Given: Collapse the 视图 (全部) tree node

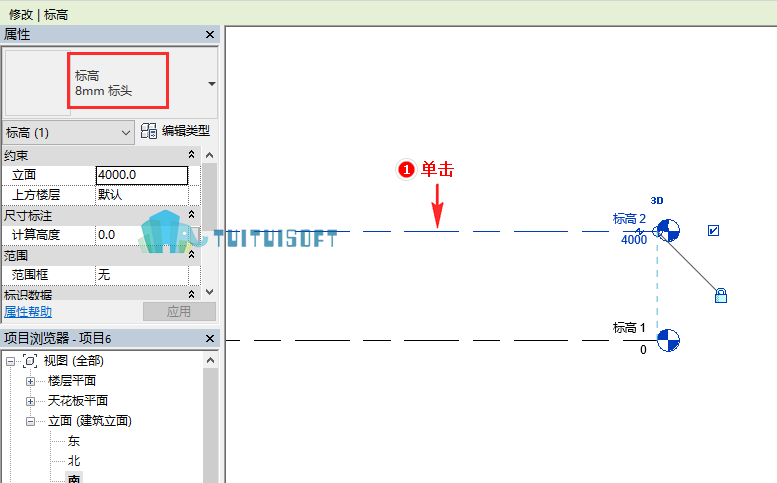Looking at the screenshot, I should pyautogui.click(x=10, y=362).
